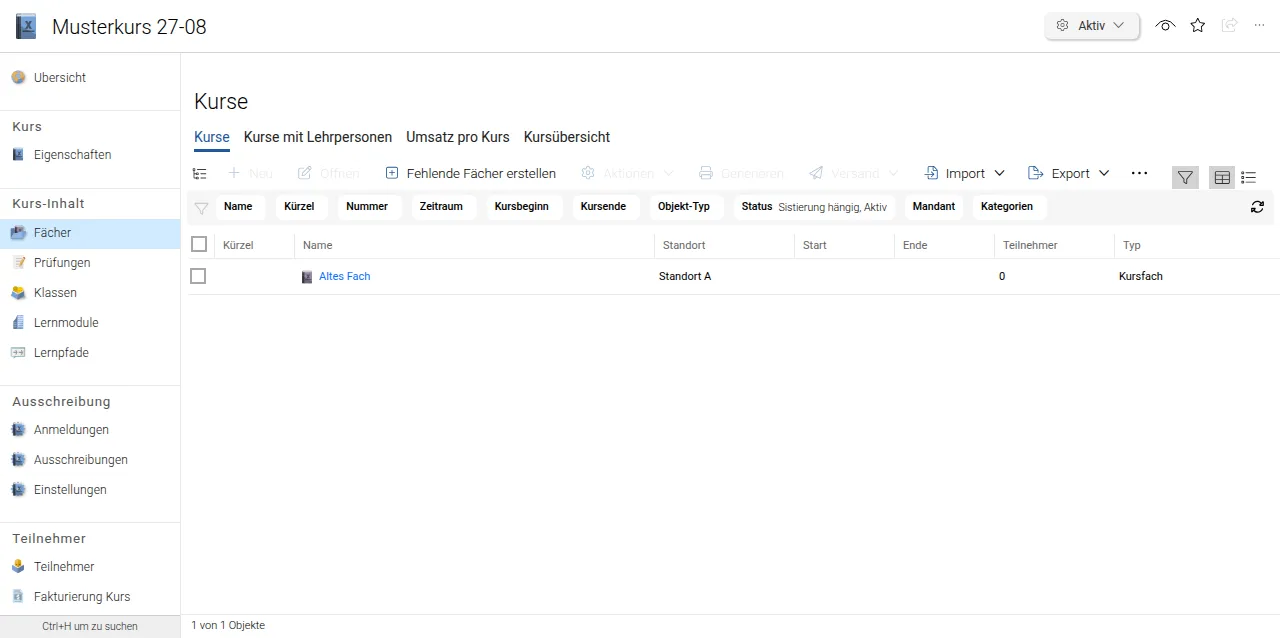Open Einstellungen in the sidebar

click(90, 490)
